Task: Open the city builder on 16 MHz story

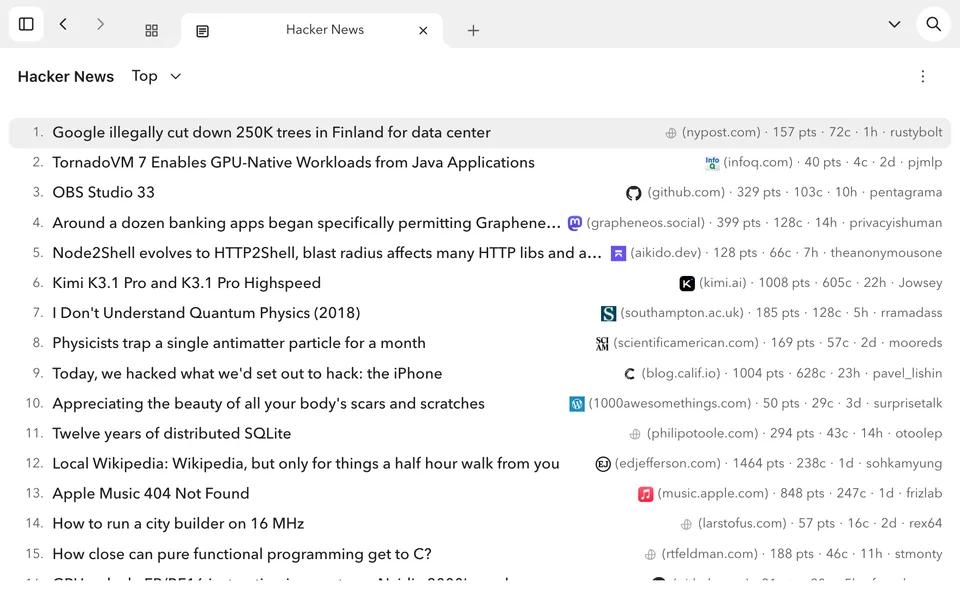Action: tap(178, 523)
